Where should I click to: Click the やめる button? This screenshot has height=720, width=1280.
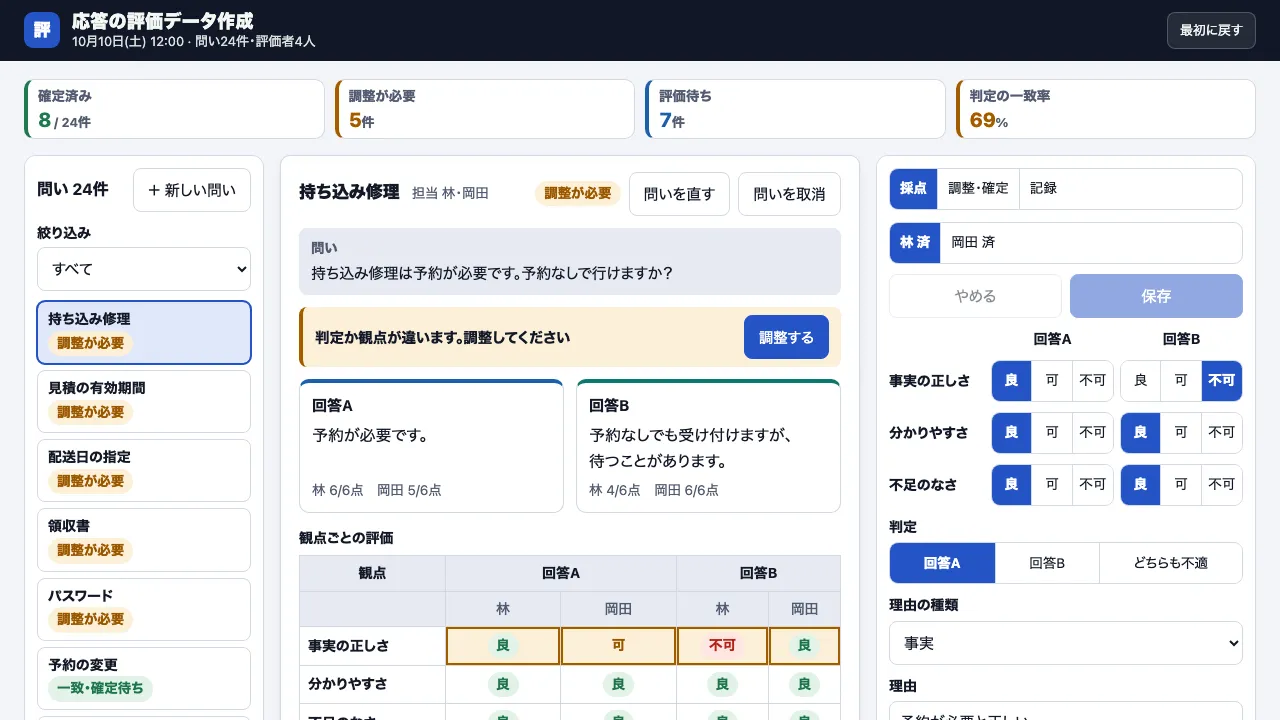pyautogui.click(x=975, y=296)
